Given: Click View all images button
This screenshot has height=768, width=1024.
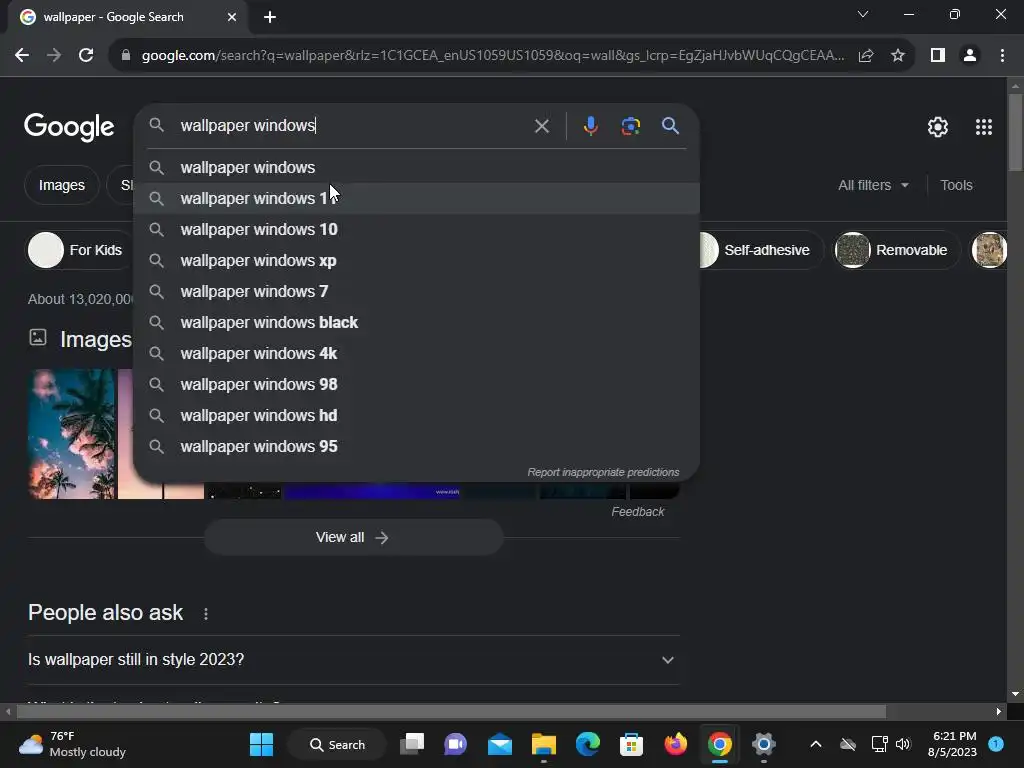Looking at the screenshot, I should click(x=353, y=537).
